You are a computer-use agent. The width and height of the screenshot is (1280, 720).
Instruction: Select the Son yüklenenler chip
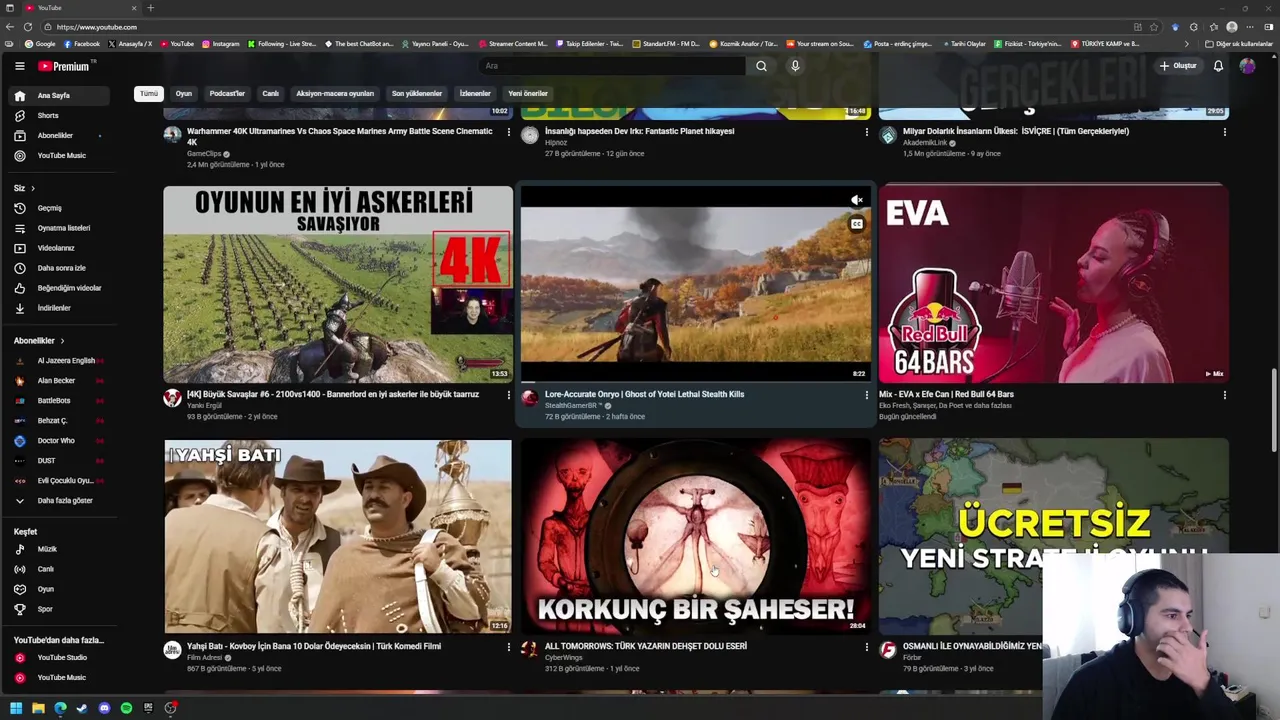coord(417,93)
